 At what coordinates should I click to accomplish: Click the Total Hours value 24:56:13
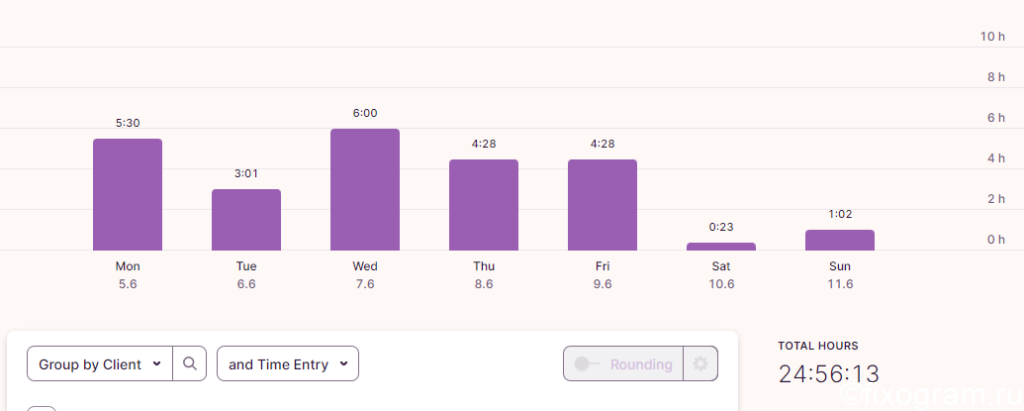(x=829, y=374)
